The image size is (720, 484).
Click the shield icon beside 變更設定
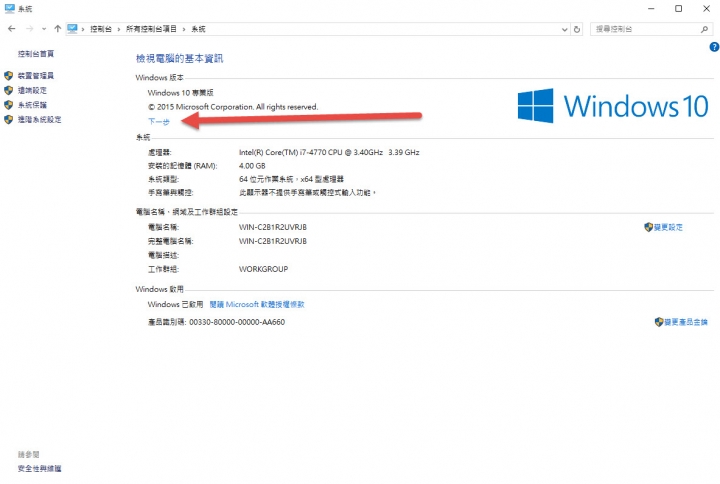[x=648, y=227]
